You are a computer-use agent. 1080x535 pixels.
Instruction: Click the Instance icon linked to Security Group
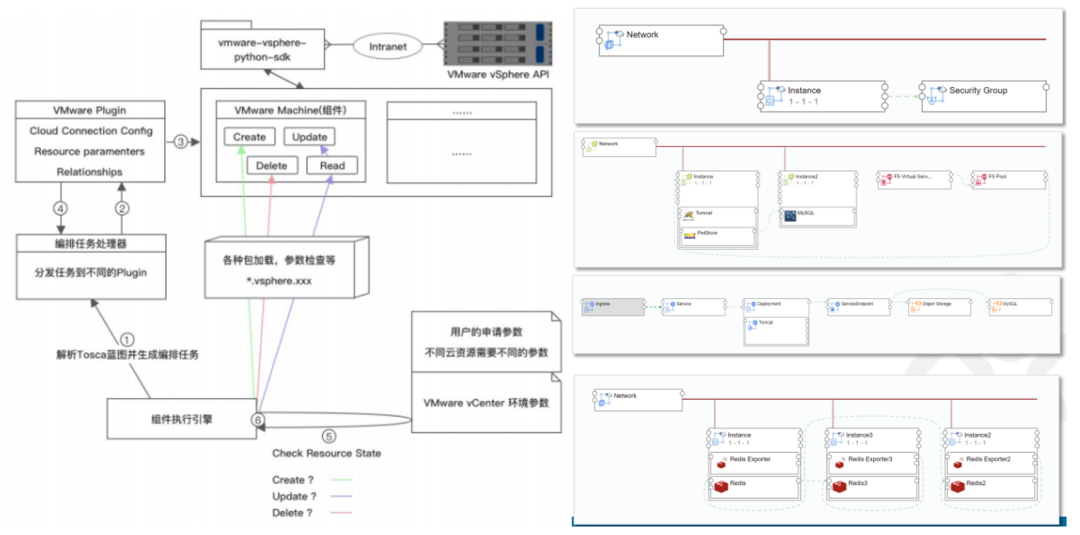point(774,94)
